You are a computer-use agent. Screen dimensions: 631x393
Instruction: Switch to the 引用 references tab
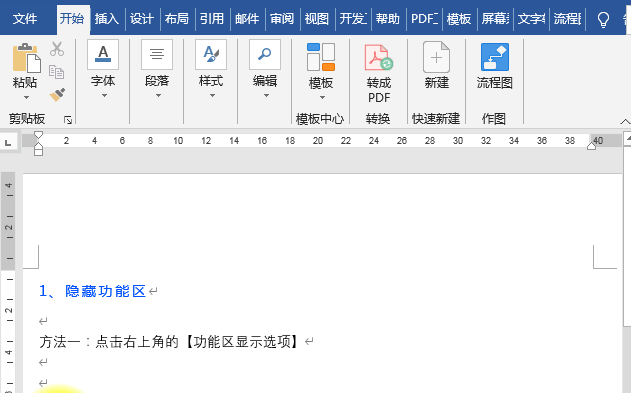tap(212, 19)
